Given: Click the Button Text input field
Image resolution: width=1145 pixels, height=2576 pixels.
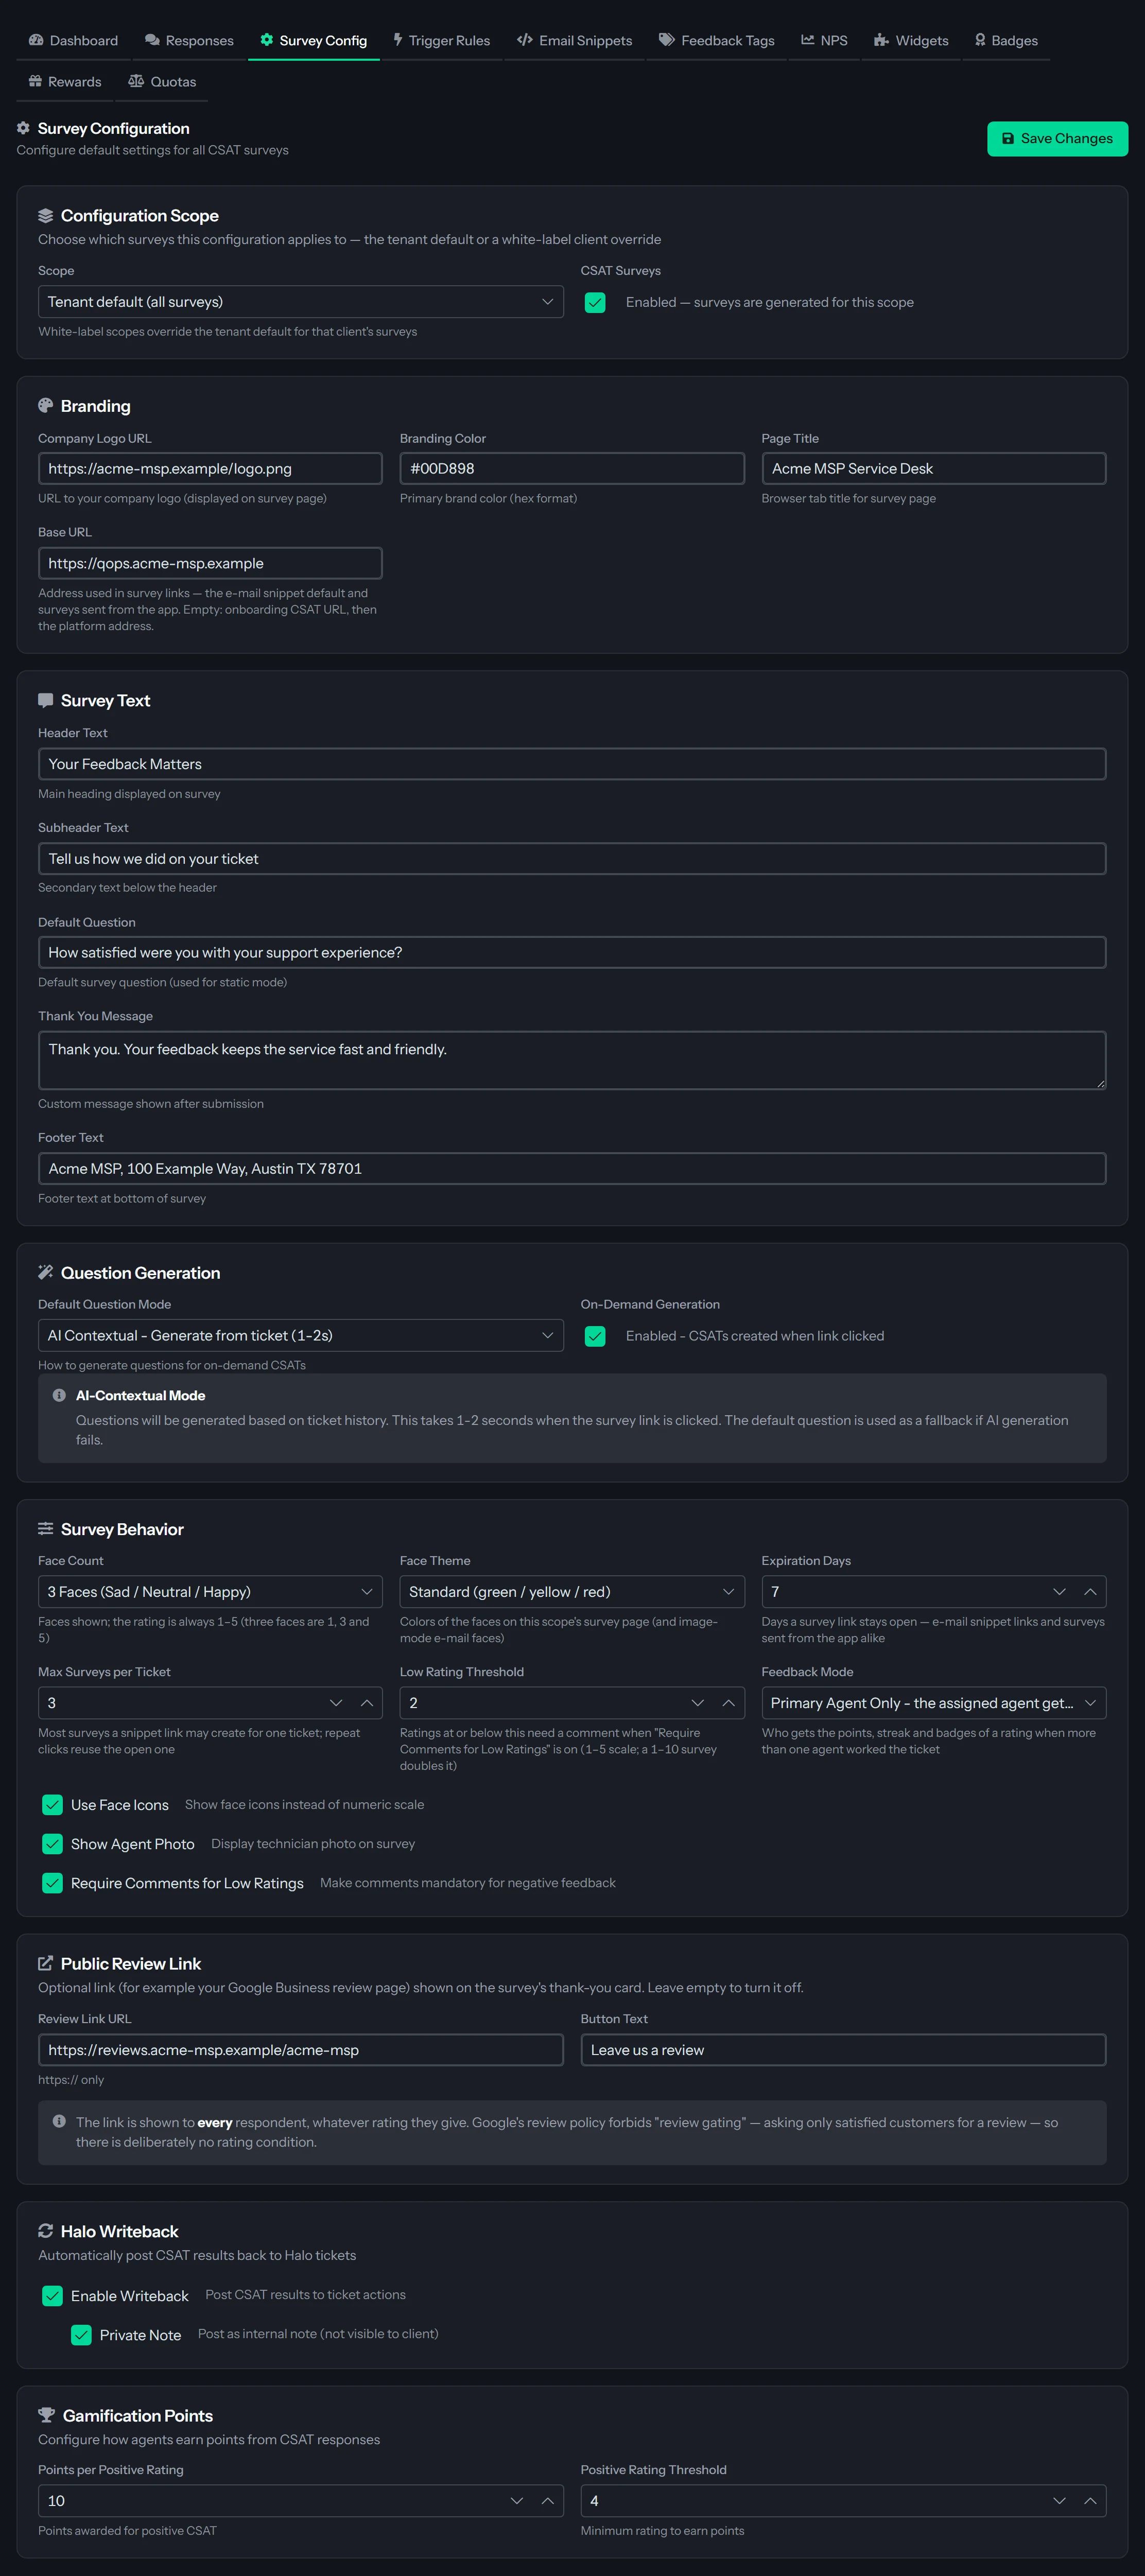Looking at the screenshot, I should [843, 2050].
